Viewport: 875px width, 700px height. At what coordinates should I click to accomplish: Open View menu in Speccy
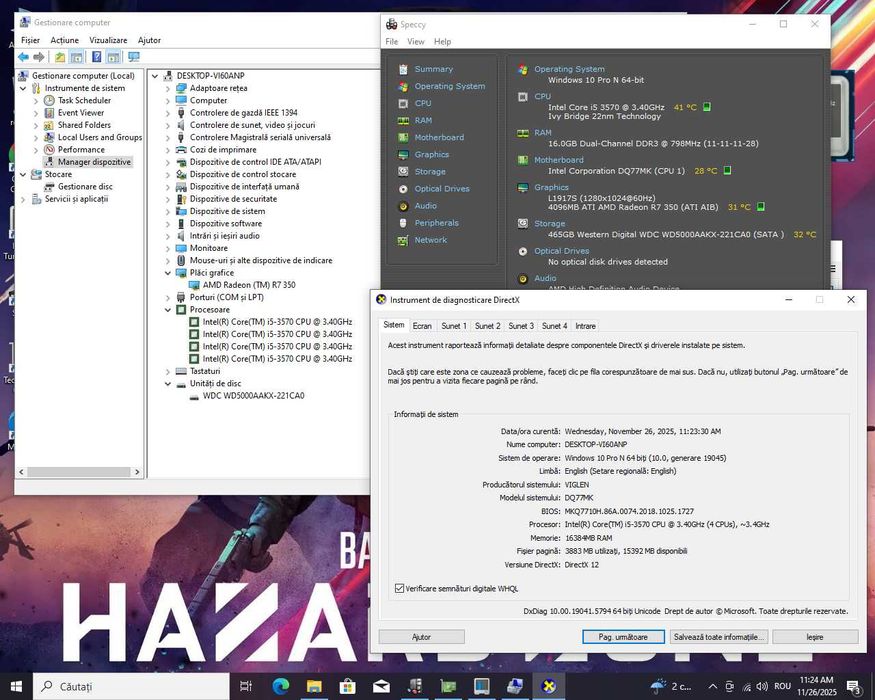point(416,42)
